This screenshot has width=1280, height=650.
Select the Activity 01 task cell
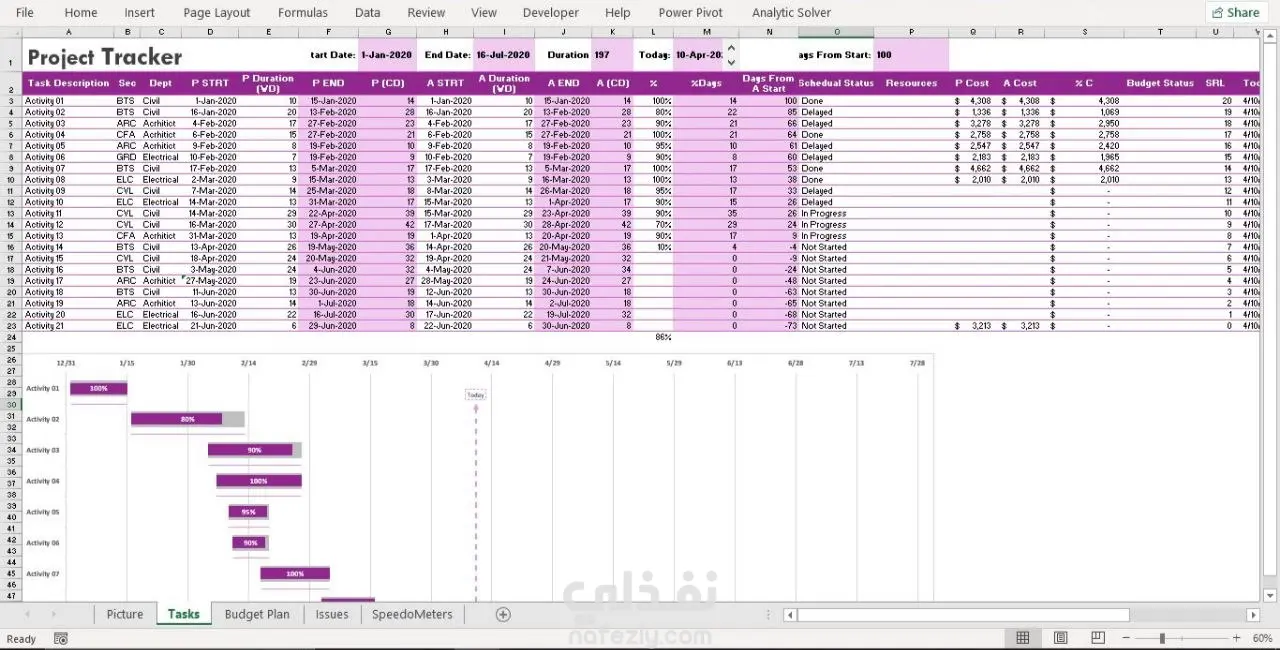[68, 101]
